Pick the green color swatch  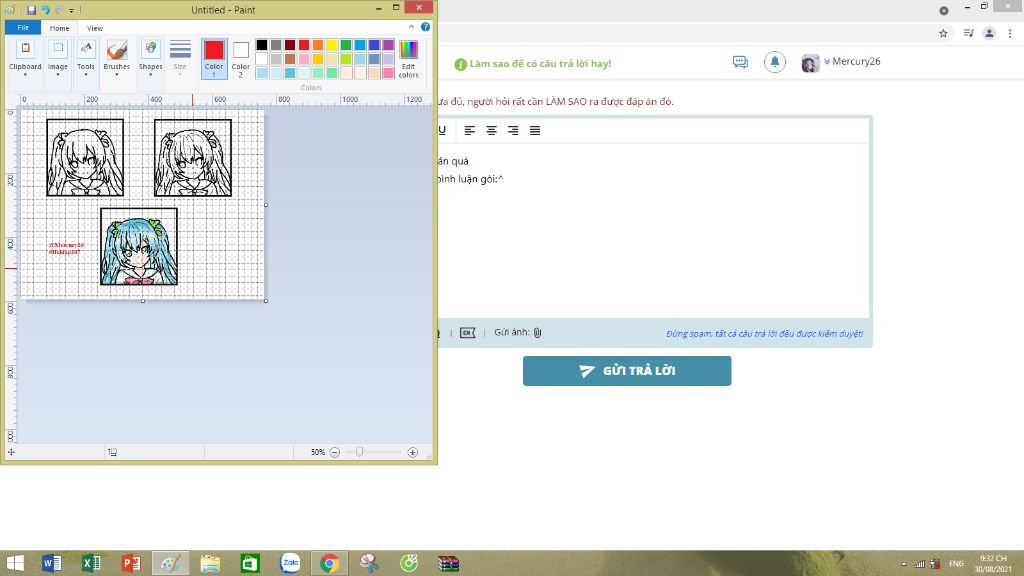pos(346,45)
